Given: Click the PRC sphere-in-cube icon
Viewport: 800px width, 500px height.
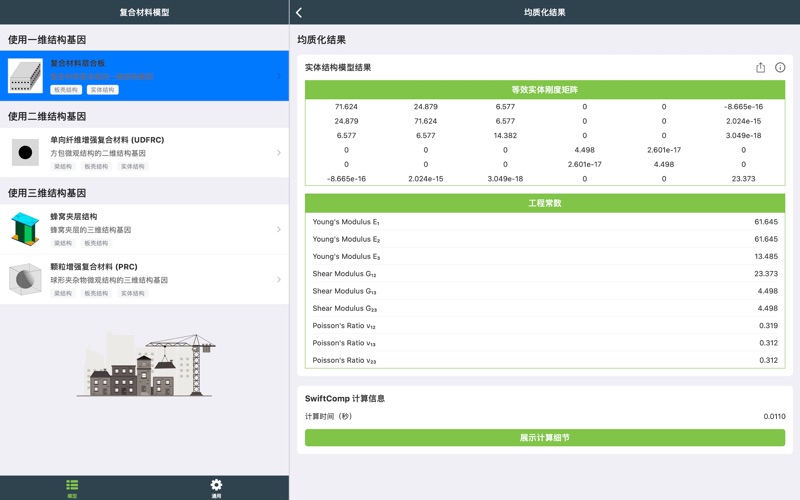Looking at the screenshot, I should pos(26,280).
